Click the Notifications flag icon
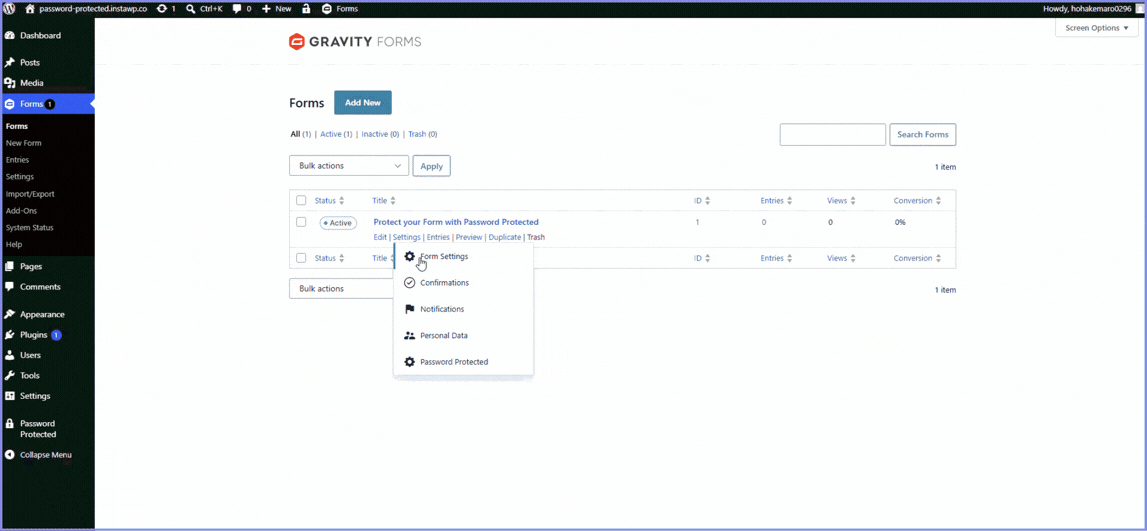This screenshot has width=1147, height=531. pos(410,309)
